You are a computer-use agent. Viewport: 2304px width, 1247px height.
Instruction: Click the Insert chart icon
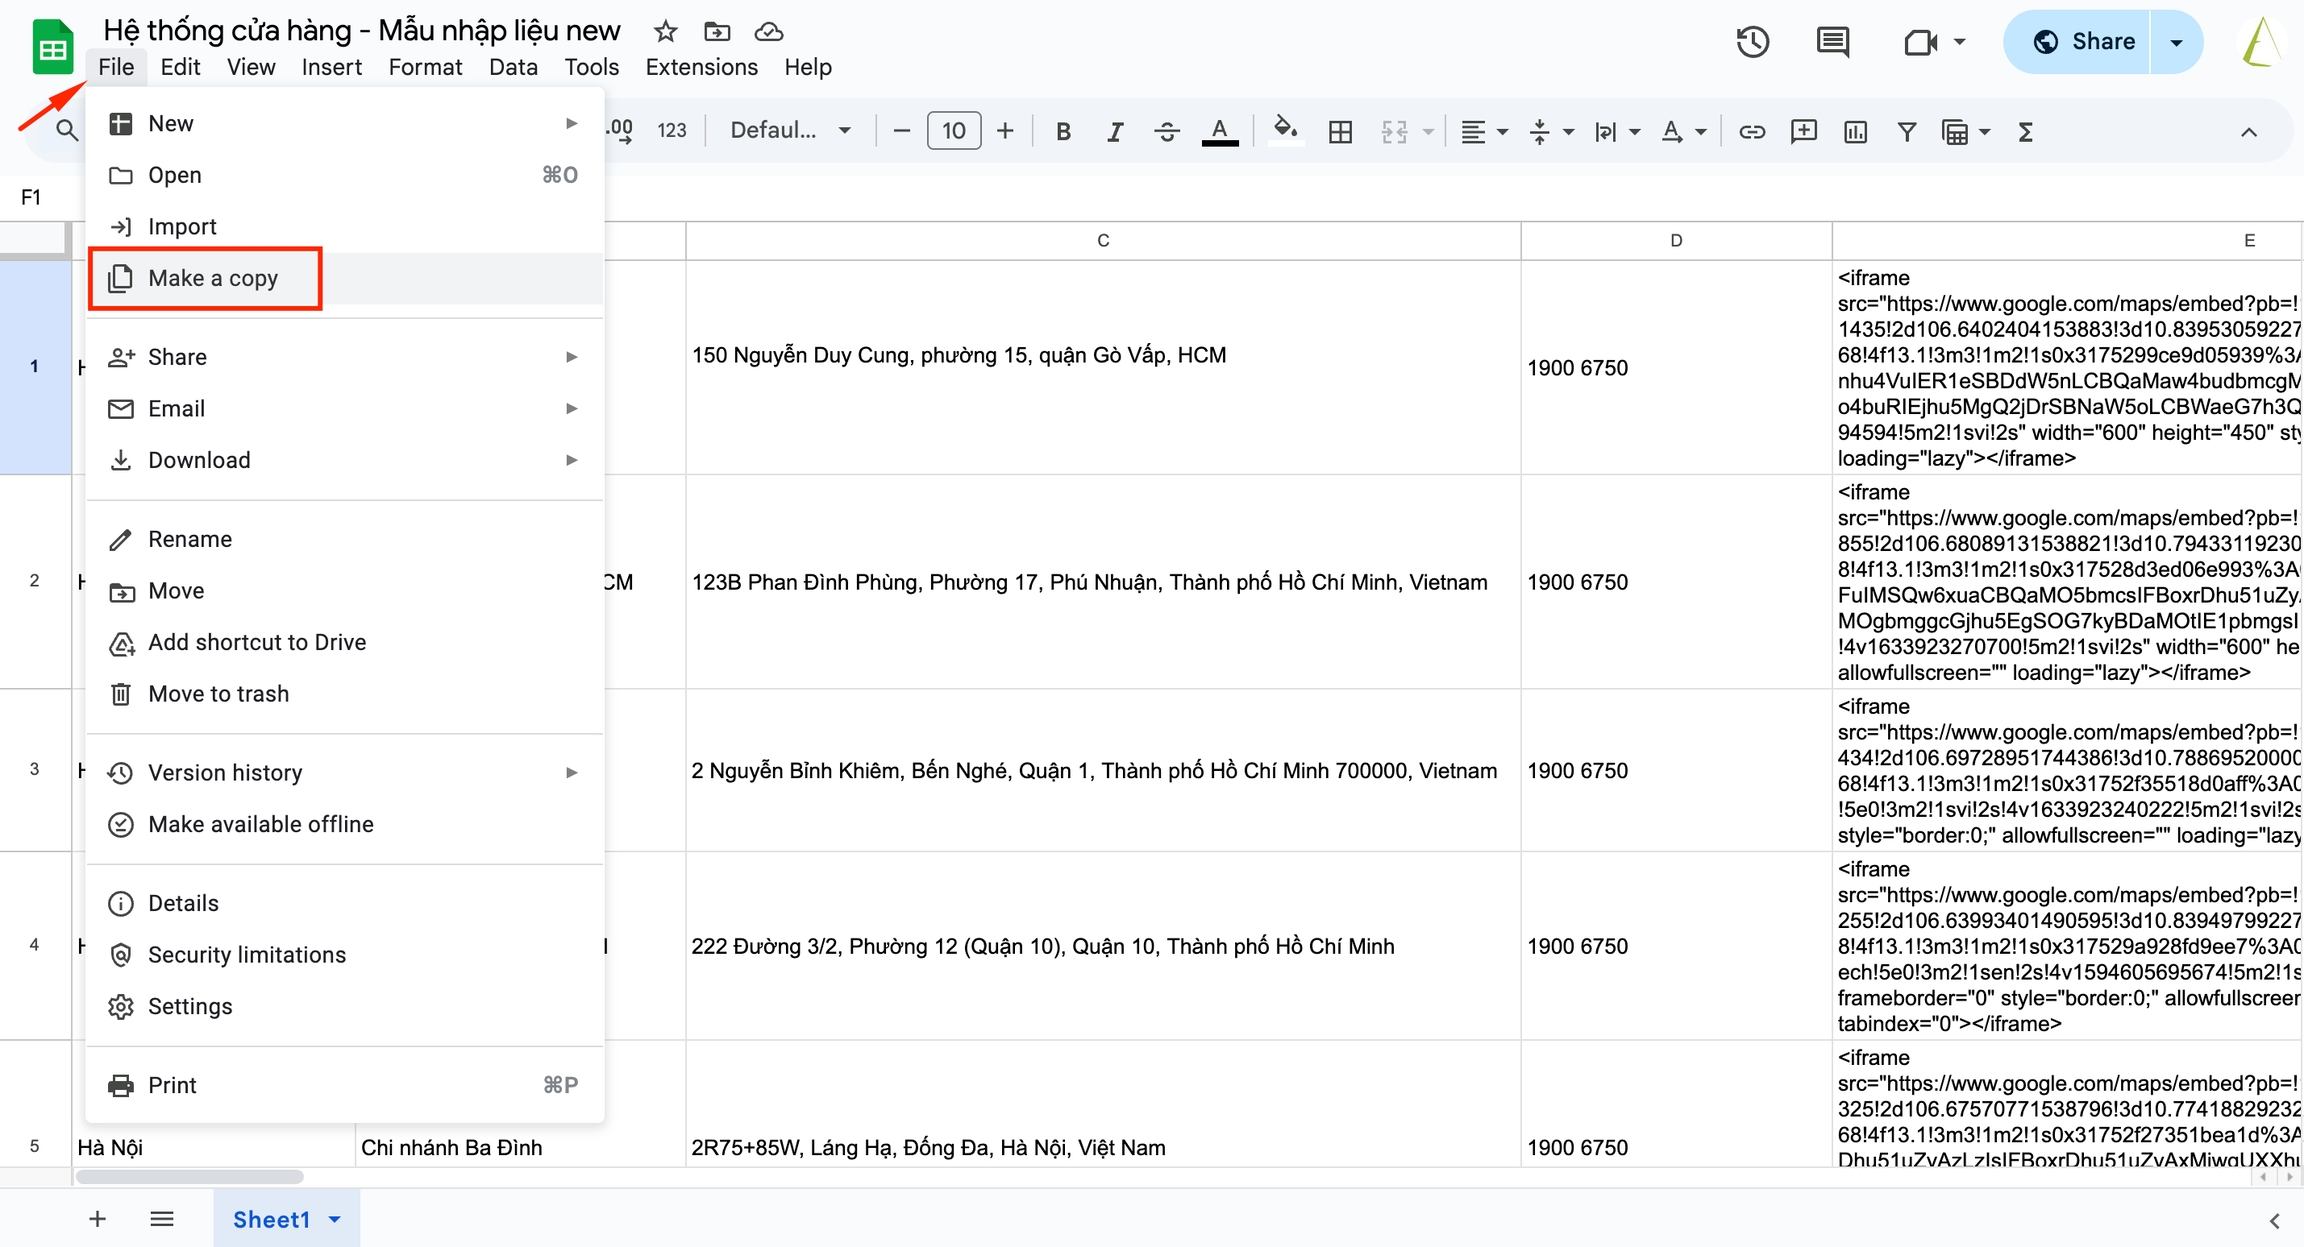1855,131
